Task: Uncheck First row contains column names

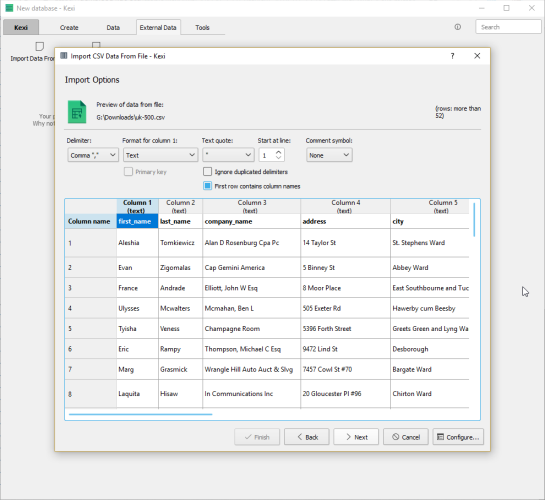Action: click(x=207, y=186)
